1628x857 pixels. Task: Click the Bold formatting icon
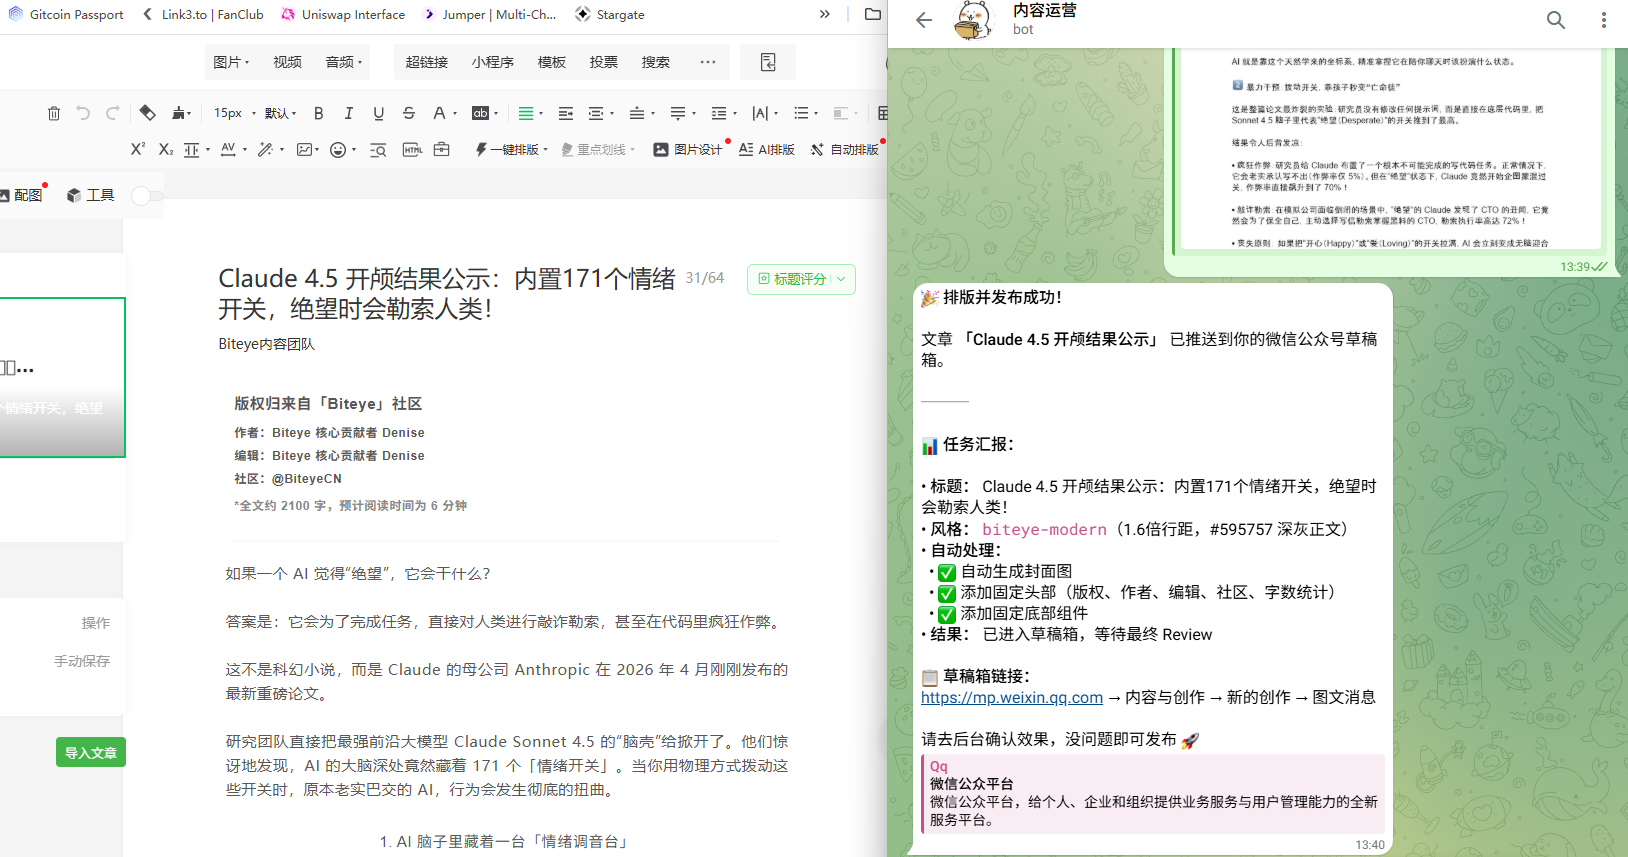pyautogui.click(x=318, y=113)
